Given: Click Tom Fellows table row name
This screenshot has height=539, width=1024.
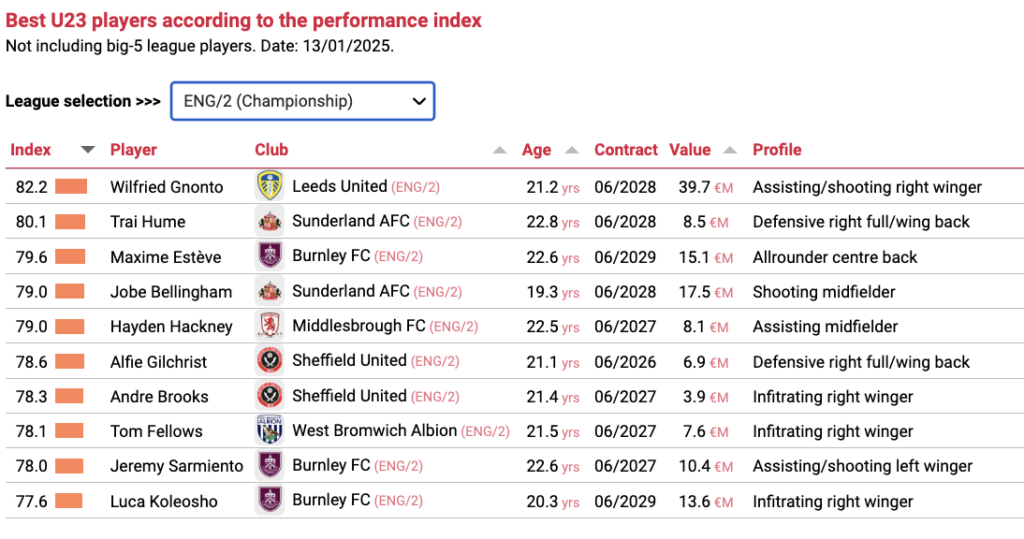Looking at the screenshot, I should point(156,431).
